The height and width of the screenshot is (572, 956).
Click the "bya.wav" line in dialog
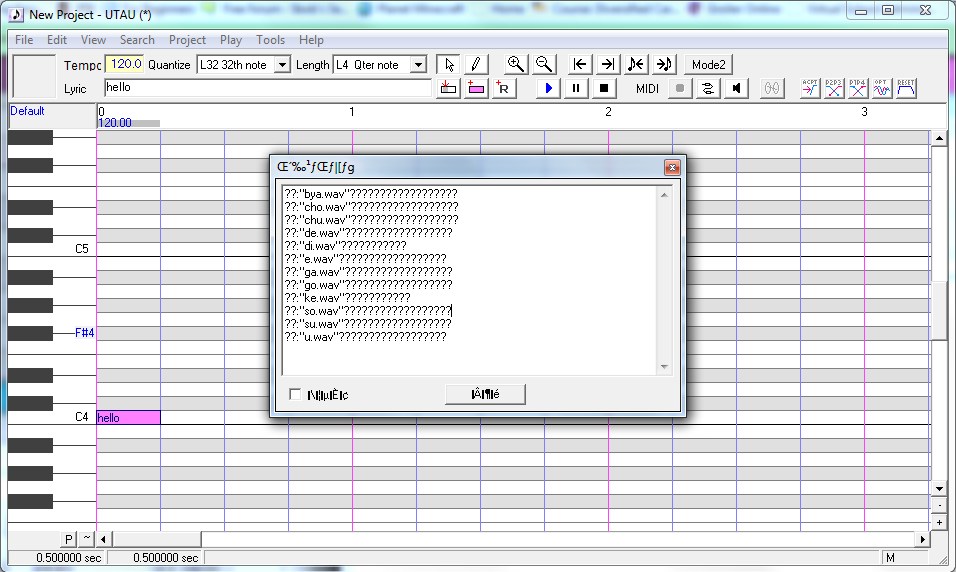tap(371, 194)
